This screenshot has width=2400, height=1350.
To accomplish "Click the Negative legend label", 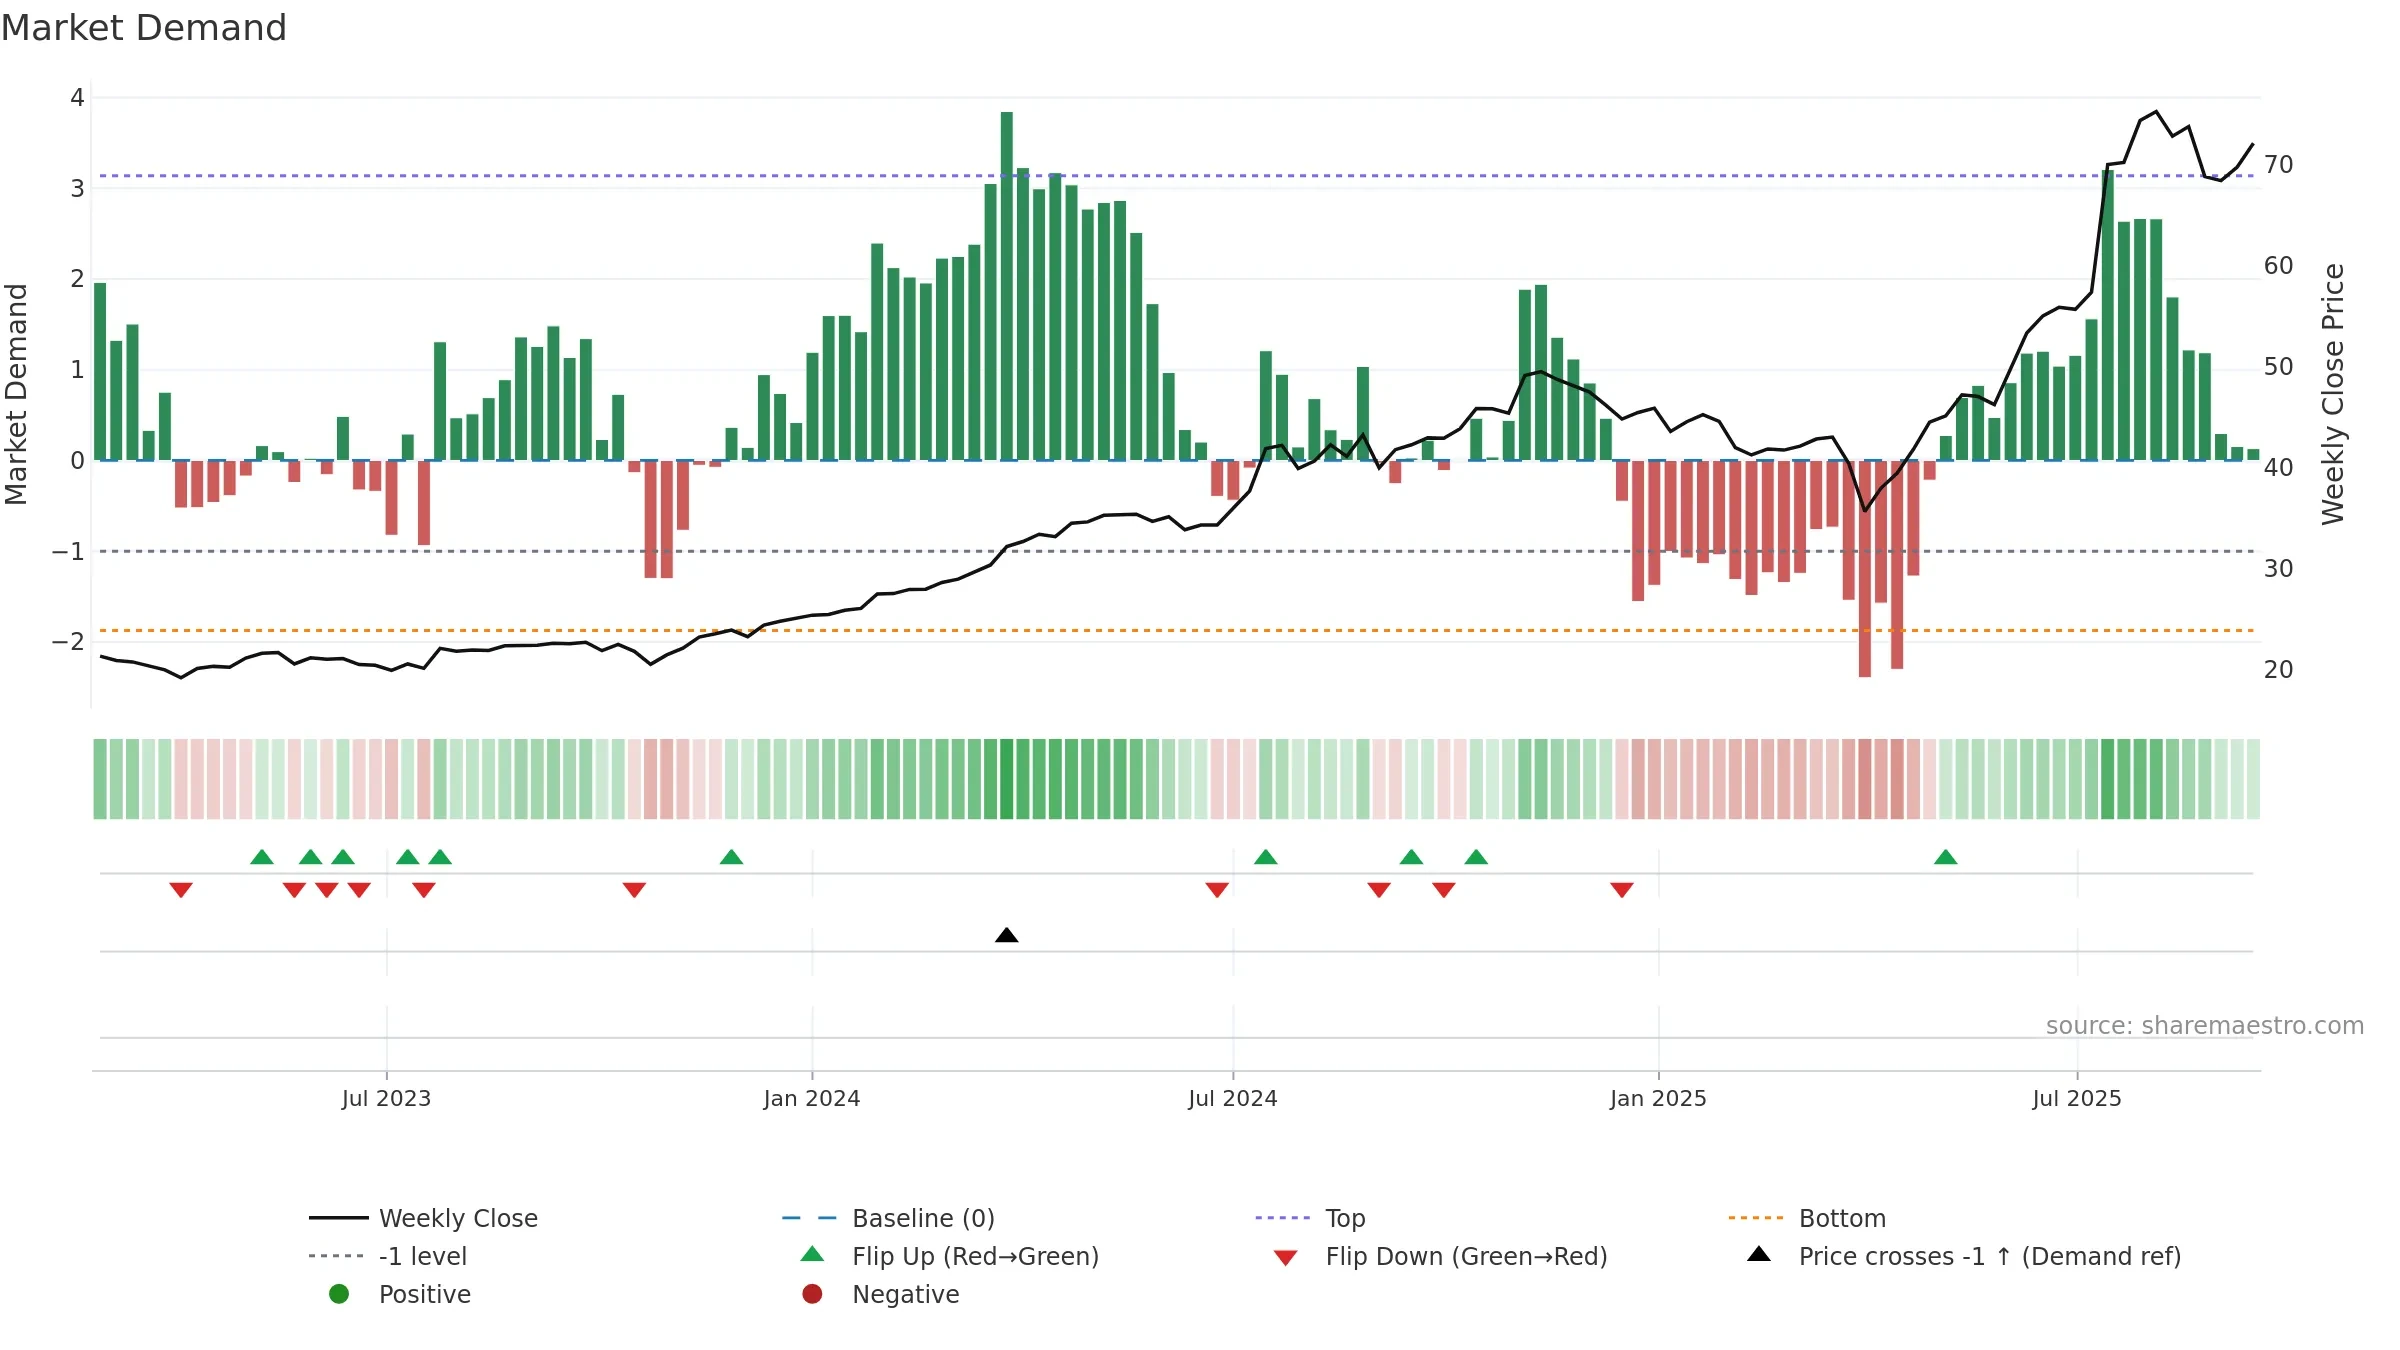I will pos(906,1294).
